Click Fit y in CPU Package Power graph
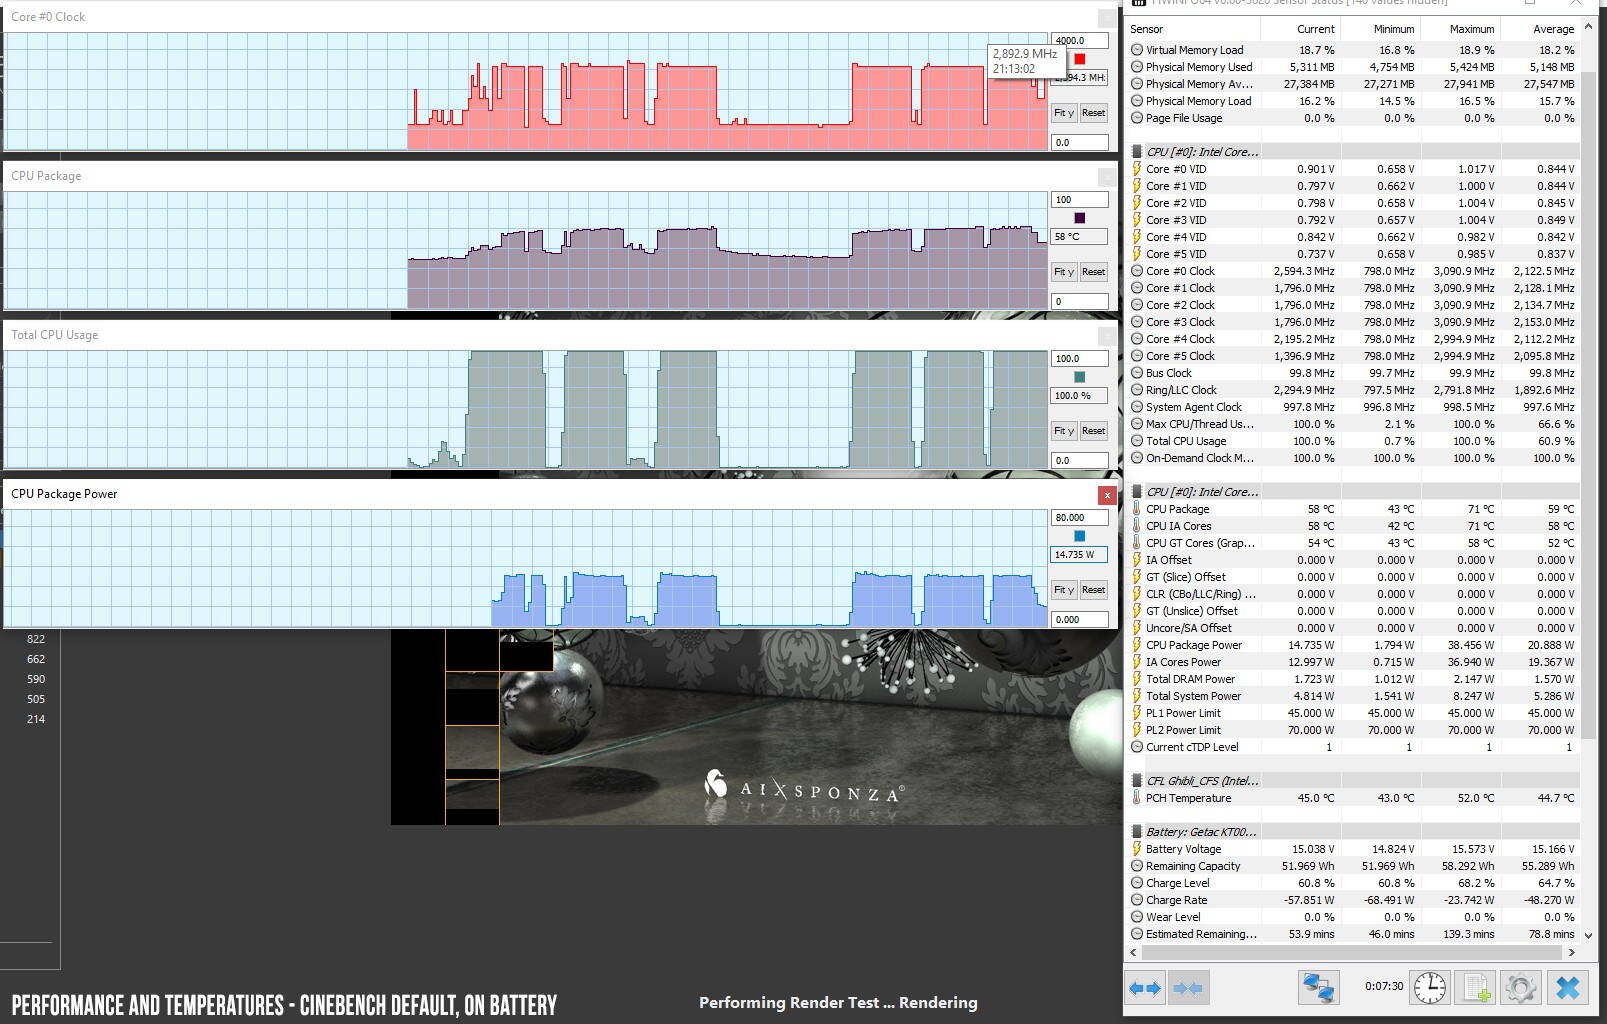The height and width of the screenshot is (1024, 1607). (x=1063, y=590)
